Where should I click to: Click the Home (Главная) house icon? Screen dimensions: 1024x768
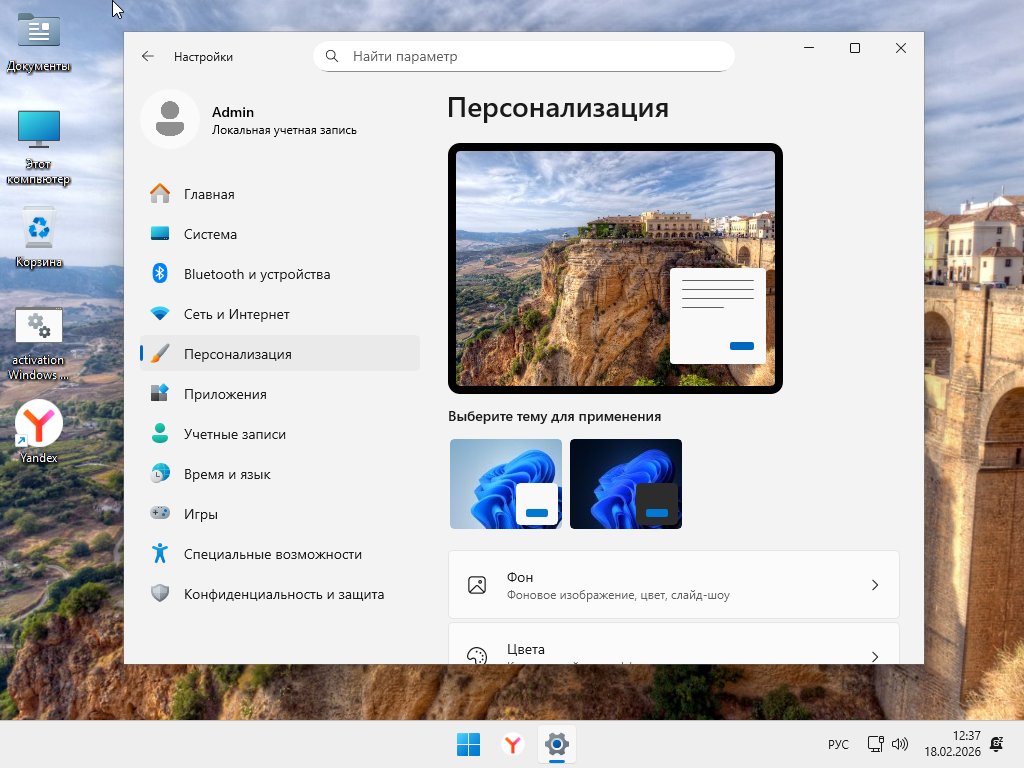160,194
